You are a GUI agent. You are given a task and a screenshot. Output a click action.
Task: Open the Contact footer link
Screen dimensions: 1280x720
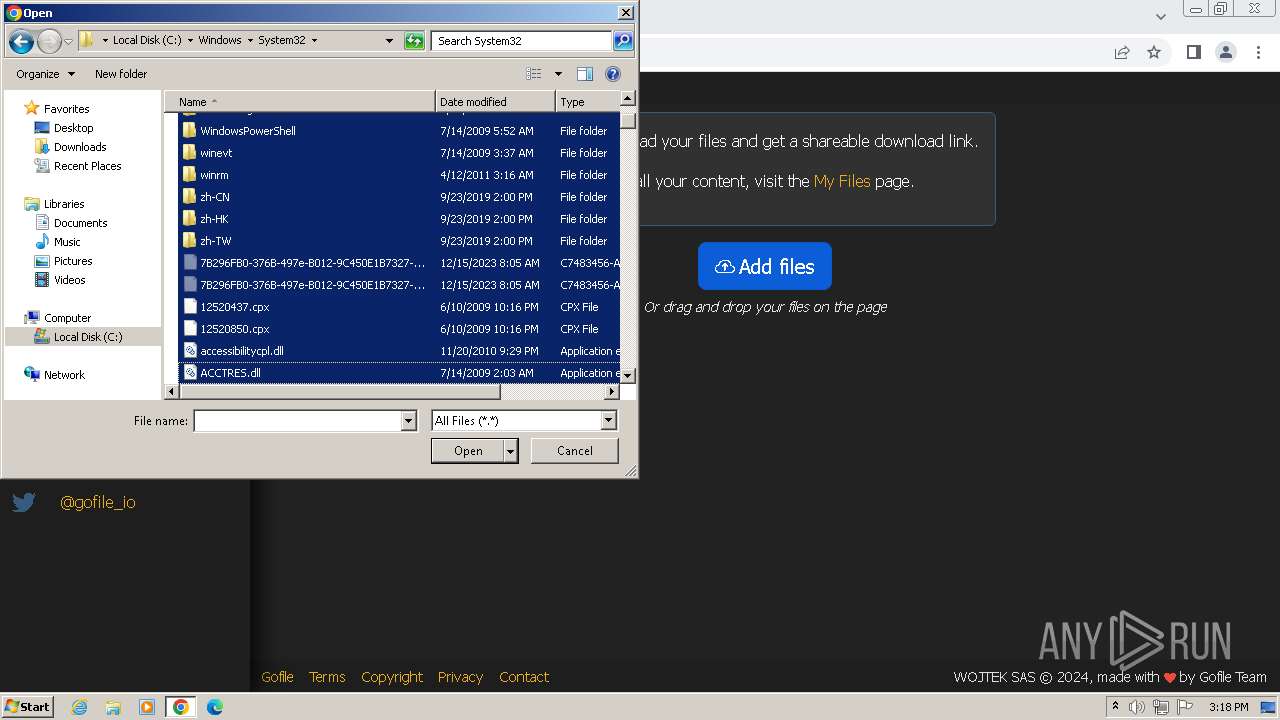pyautogui.click(x=524, y=677)
